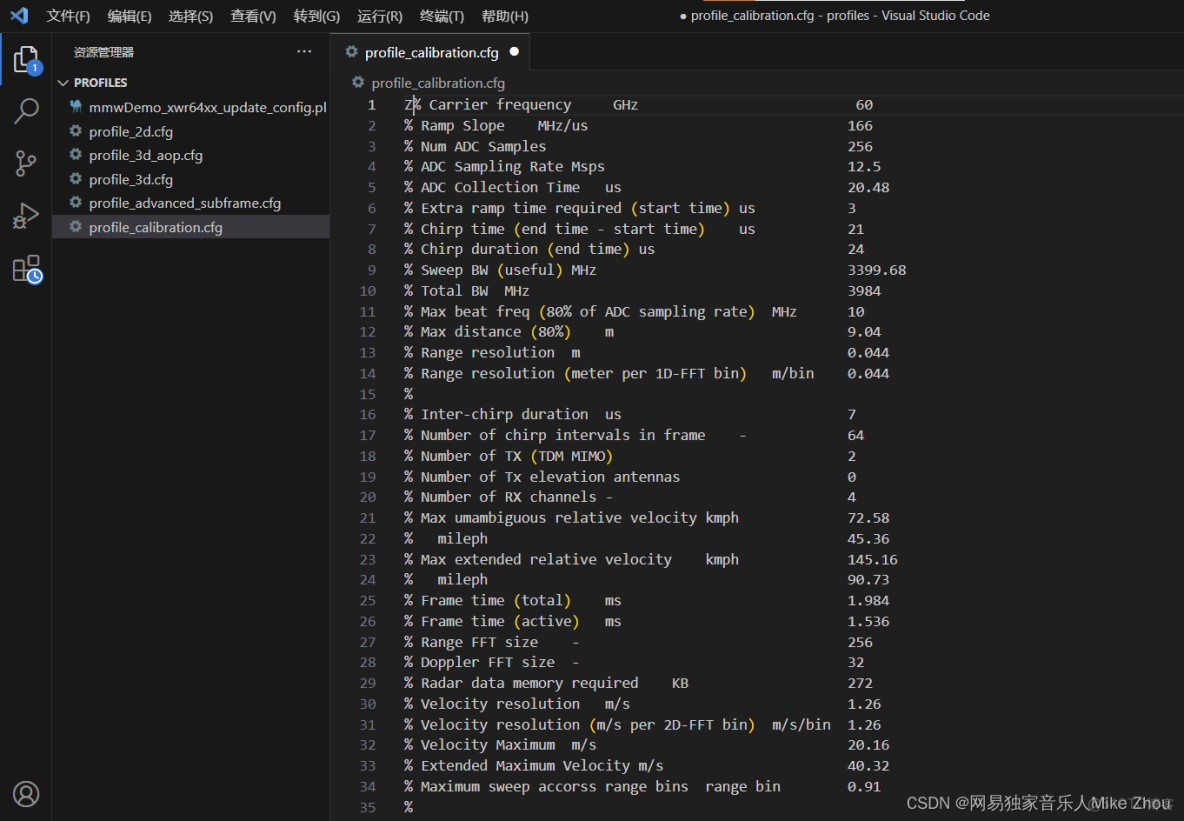Click profile_calibration.cfg in the breadcrumb
This screenshot has width=1184, height=821.
438,83
